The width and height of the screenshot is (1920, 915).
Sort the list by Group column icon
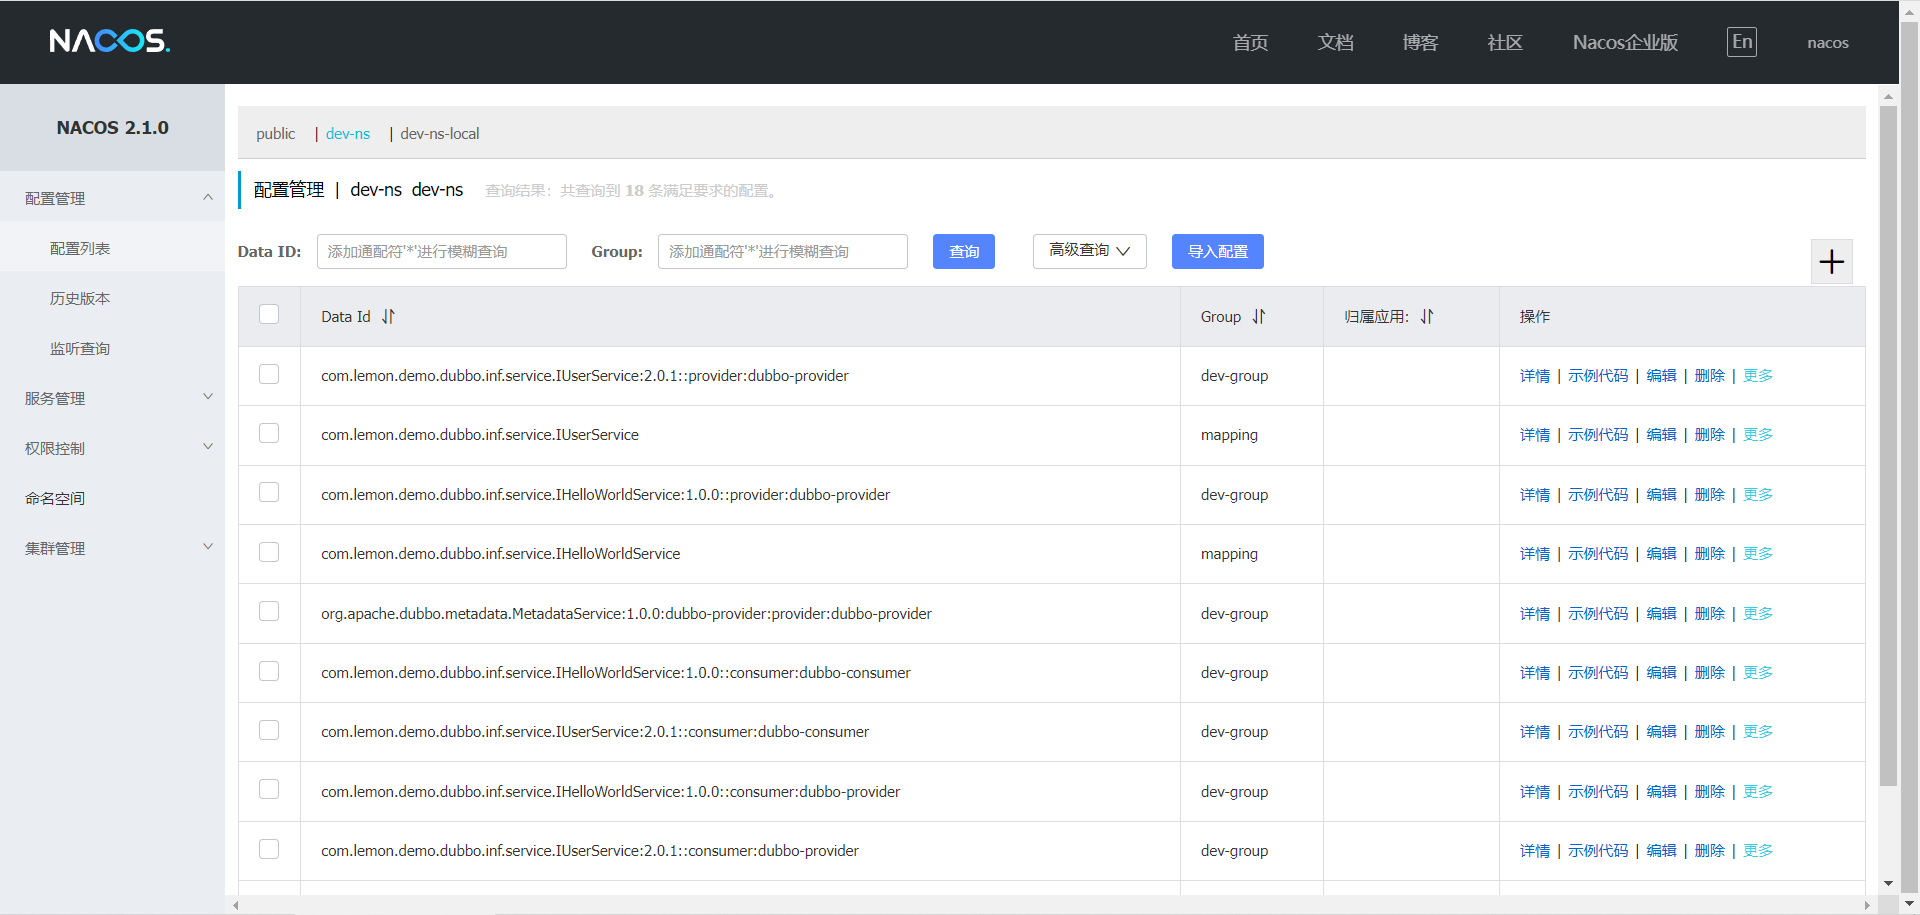1258,317
